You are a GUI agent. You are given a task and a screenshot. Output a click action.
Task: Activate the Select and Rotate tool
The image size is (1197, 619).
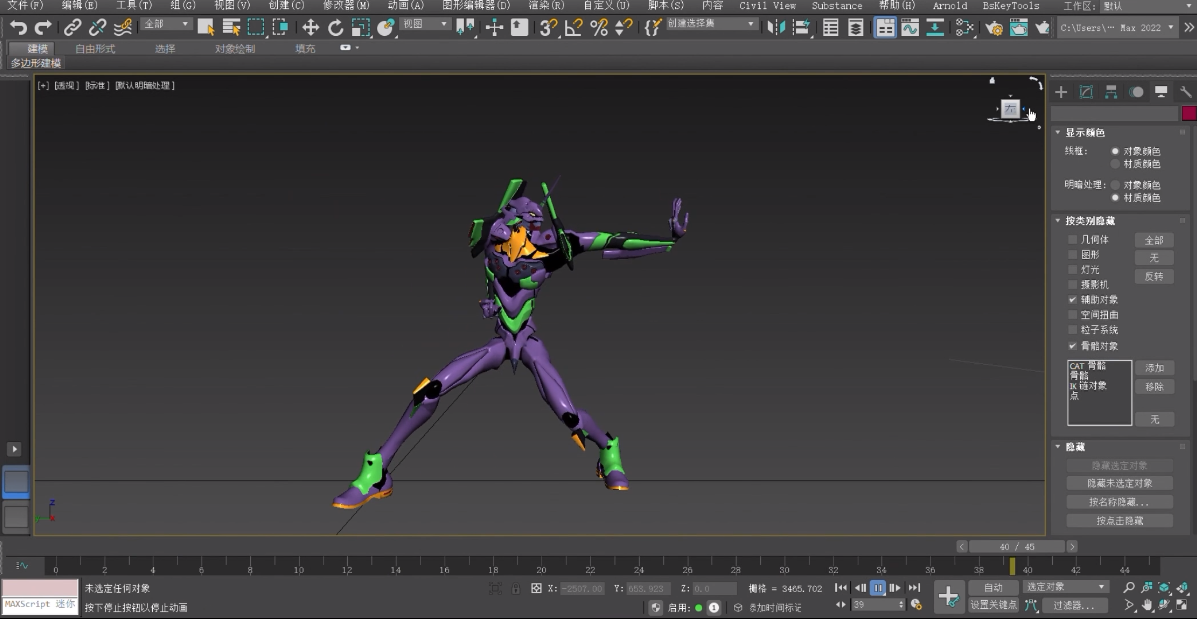pos(335,28)
